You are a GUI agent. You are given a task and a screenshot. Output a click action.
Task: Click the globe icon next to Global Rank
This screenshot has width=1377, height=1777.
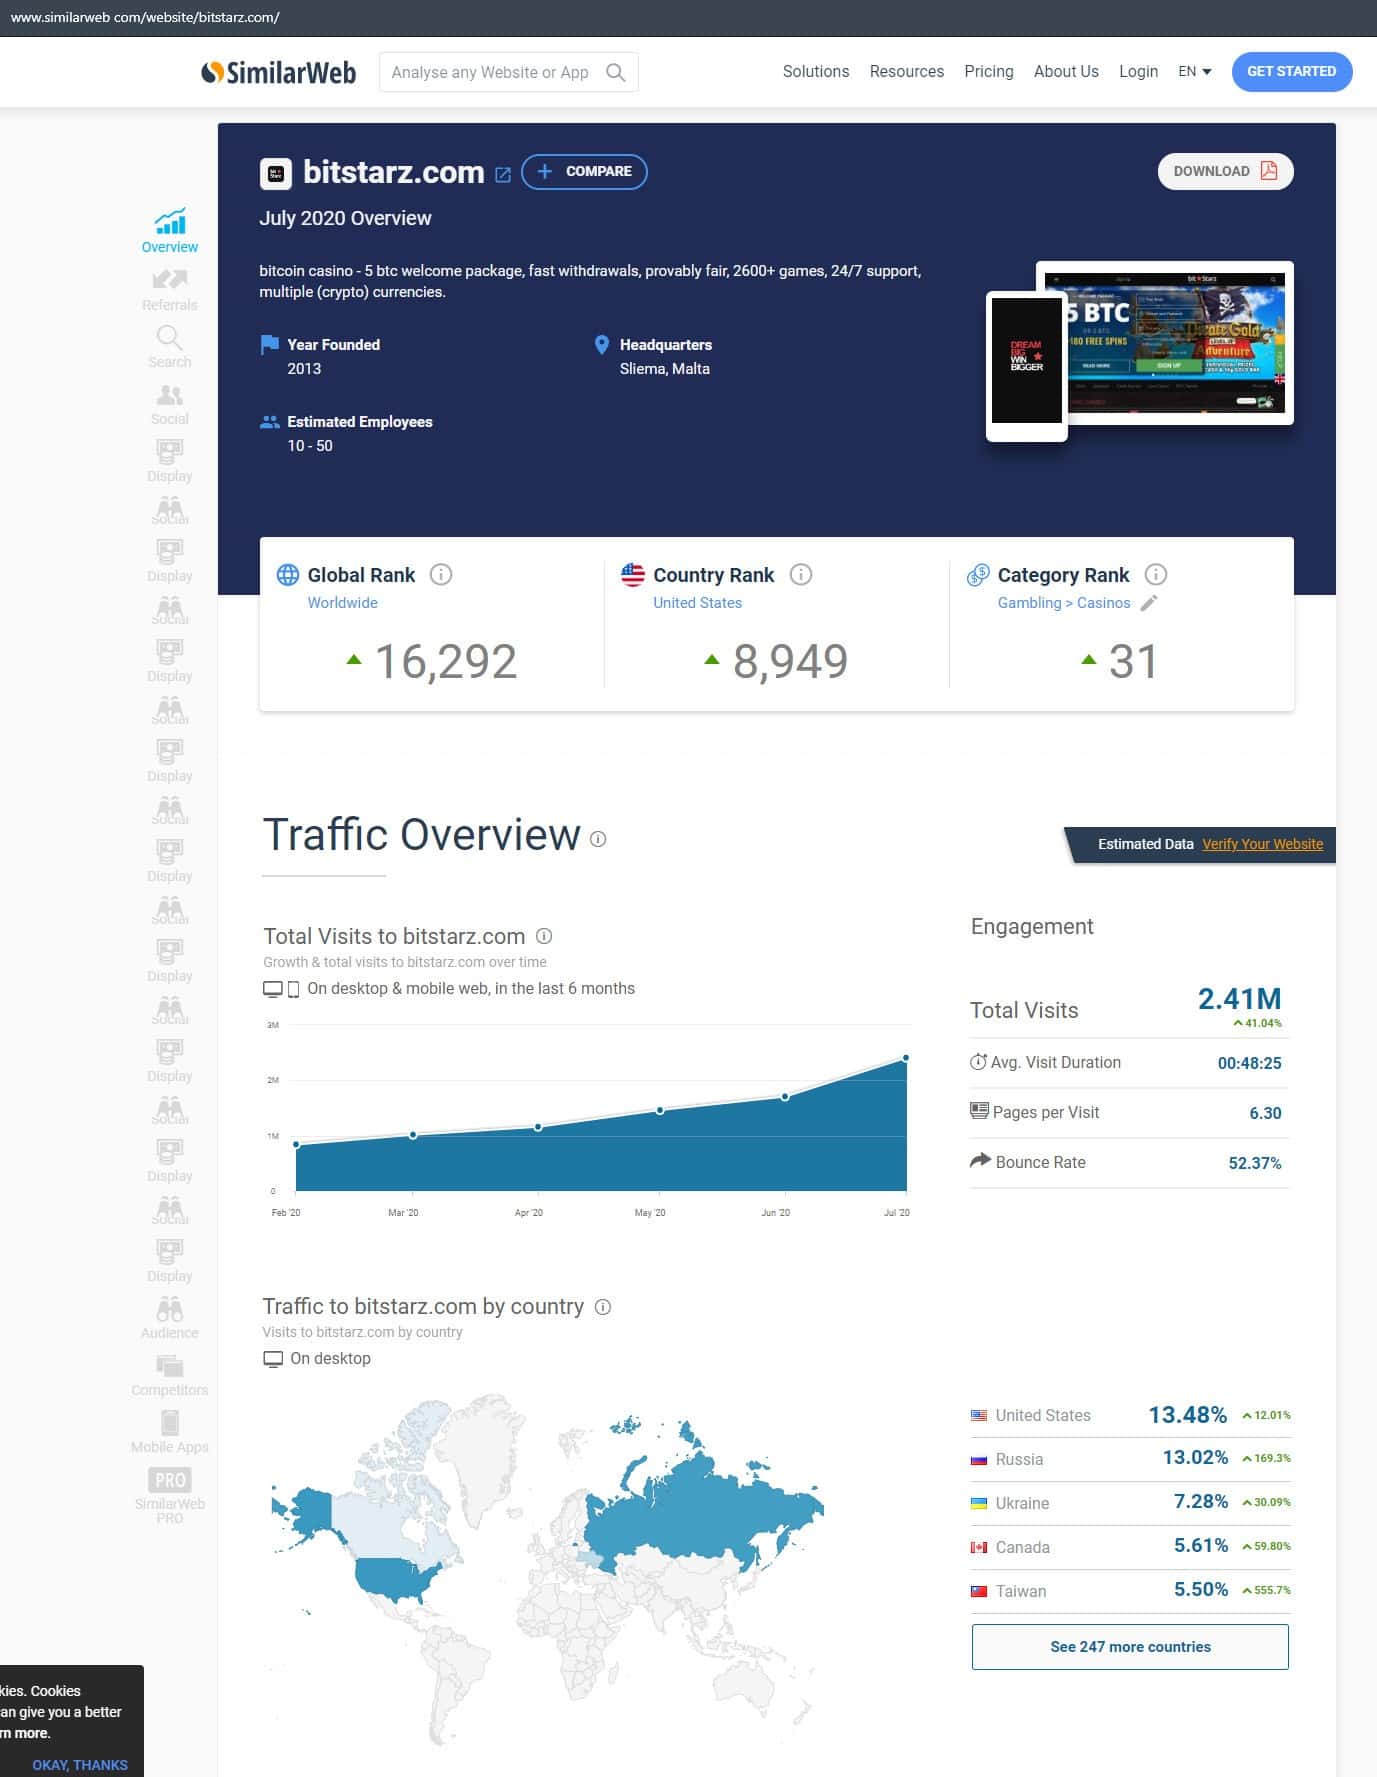coord(288,575)
